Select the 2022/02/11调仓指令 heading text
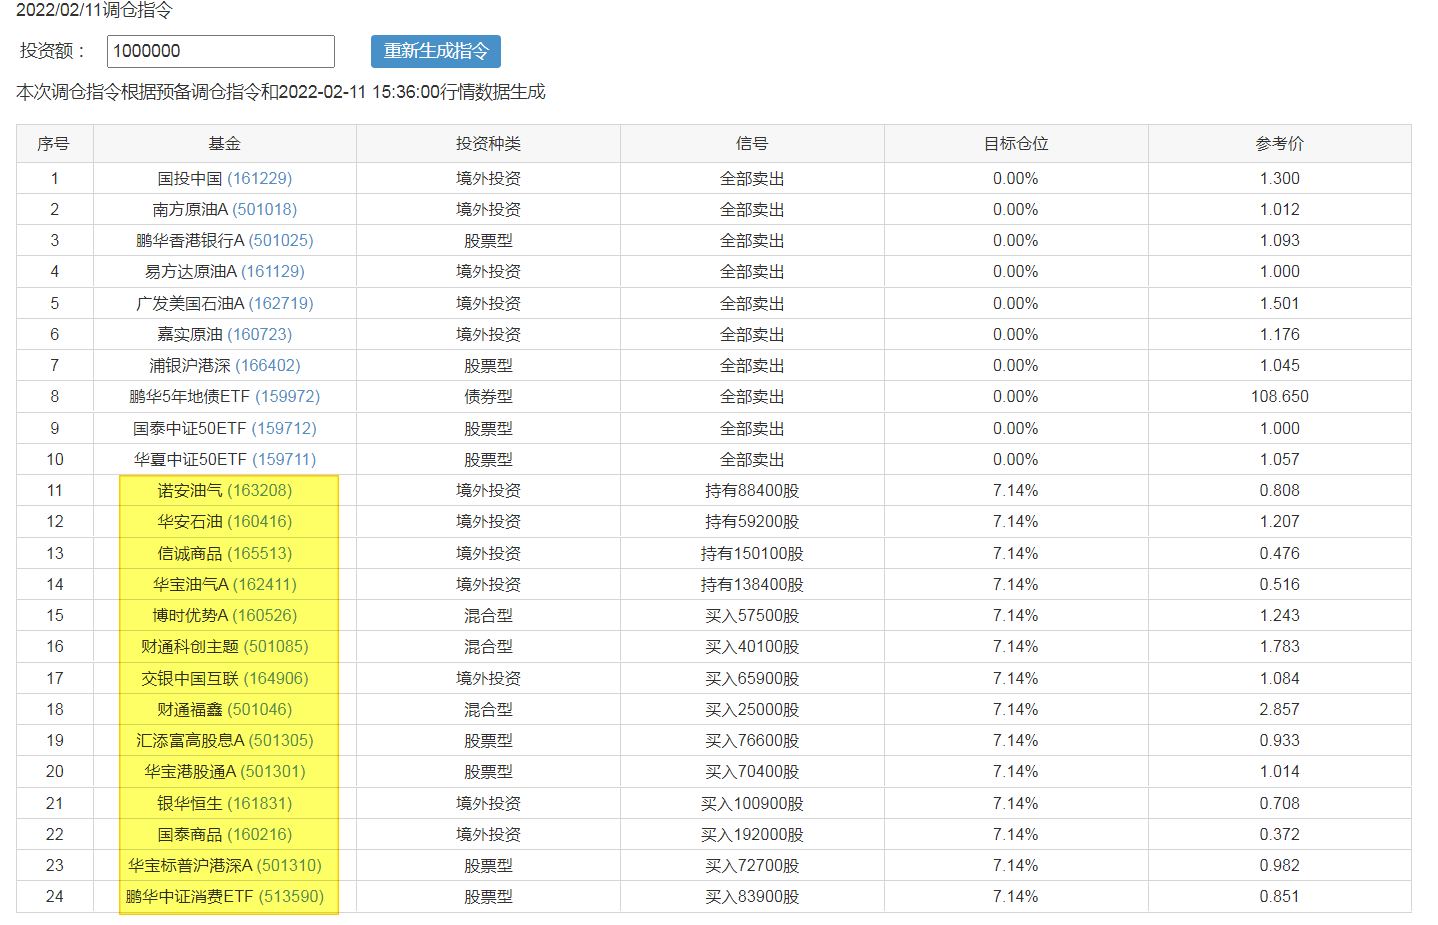 (94, 10)
